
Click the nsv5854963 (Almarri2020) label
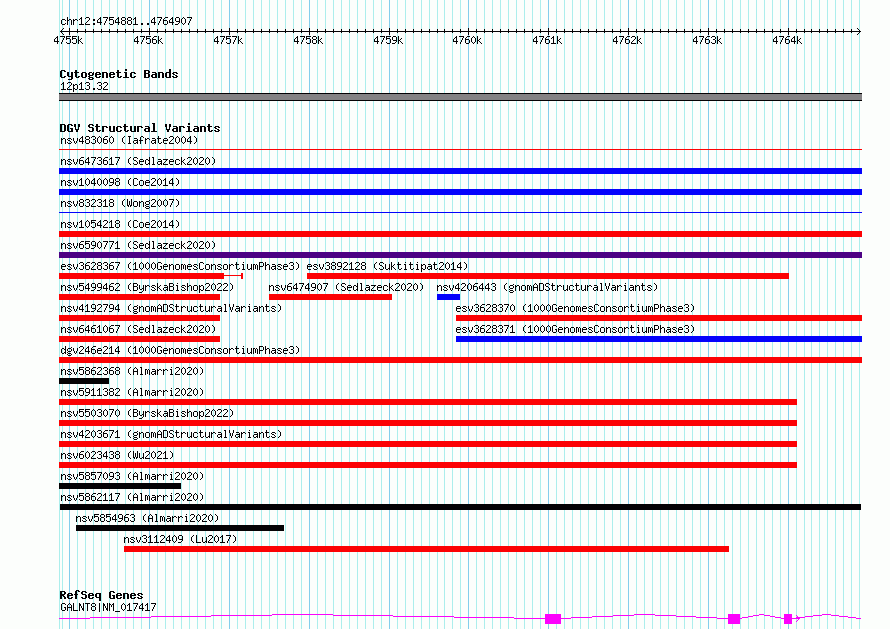pos(147,518)
